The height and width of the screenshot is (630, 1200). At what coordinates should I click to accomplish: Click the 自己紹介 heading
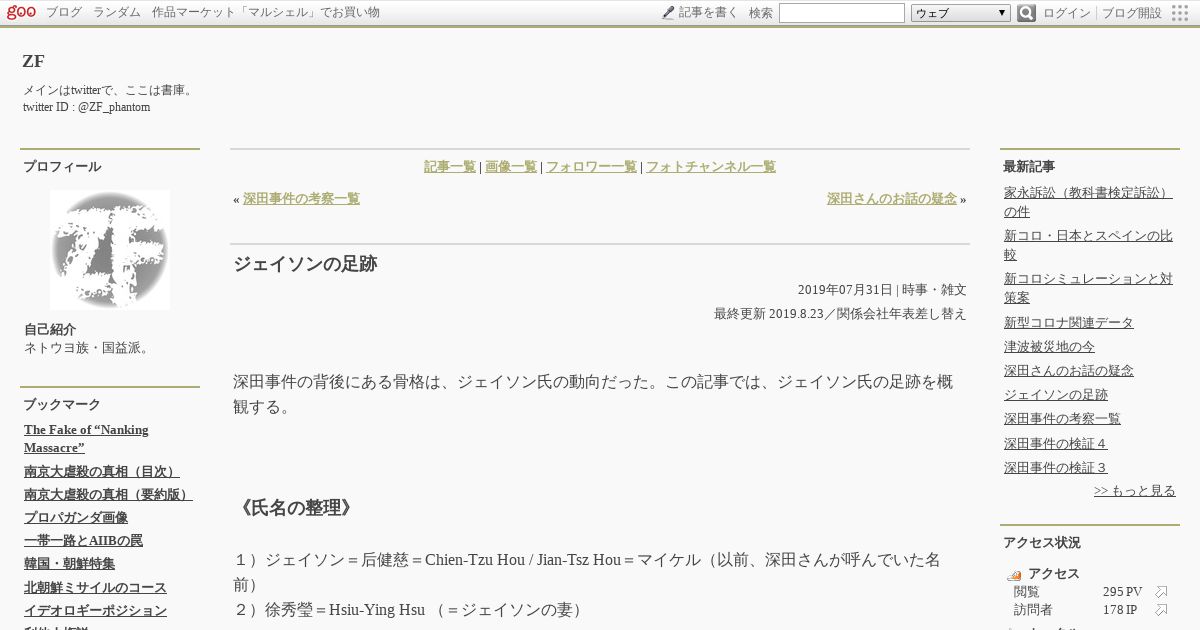pos(50,330)
